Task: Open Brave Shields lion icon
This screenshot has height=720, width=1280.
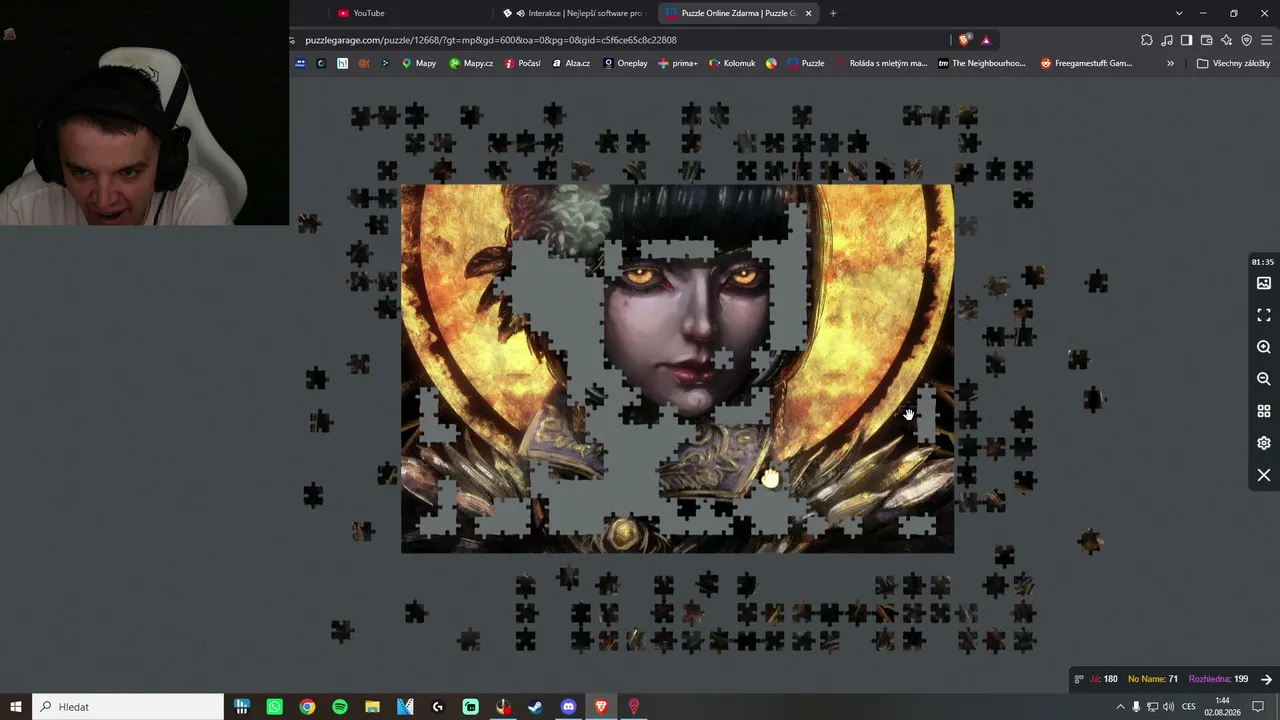Action: pyautogui.click(x=964, y=40)
